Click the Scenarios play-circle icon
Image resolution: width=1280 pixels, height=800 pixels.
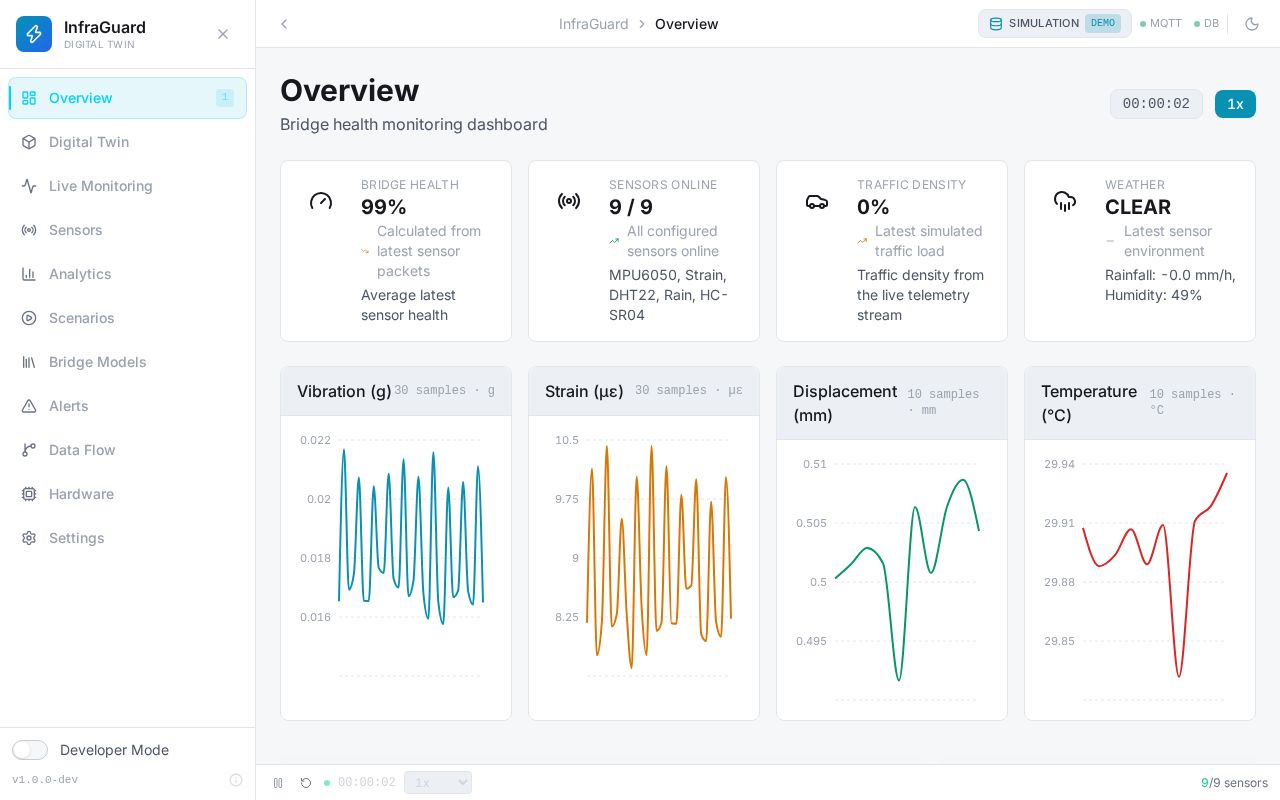coord(29,318)
